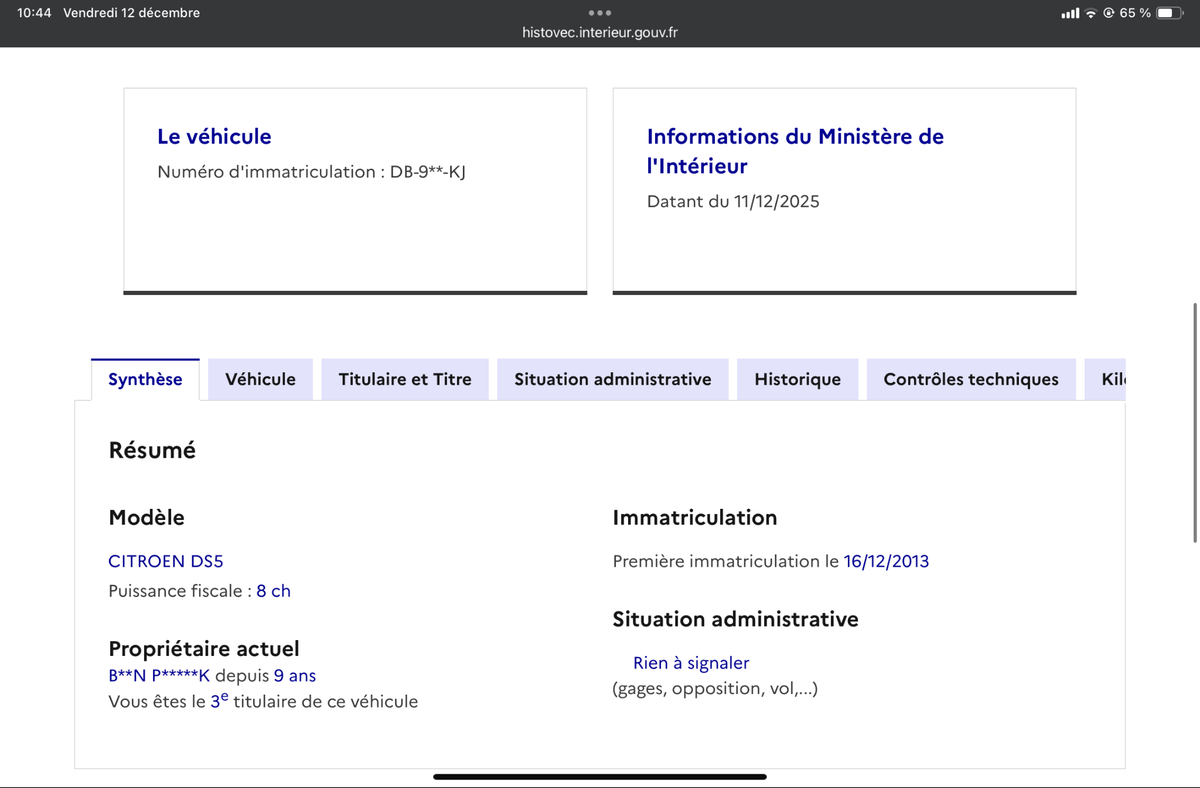This screenshot has width=1200, height=788.
Task: Click the 3e titulaire text line
Action: click(x=263, y=701)
